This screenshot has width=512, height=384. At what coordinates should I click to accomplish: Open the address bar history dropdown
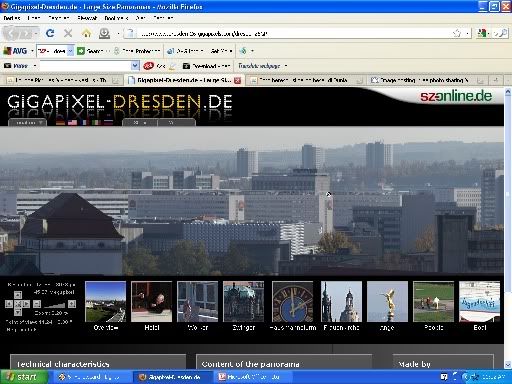pos(467,33)
